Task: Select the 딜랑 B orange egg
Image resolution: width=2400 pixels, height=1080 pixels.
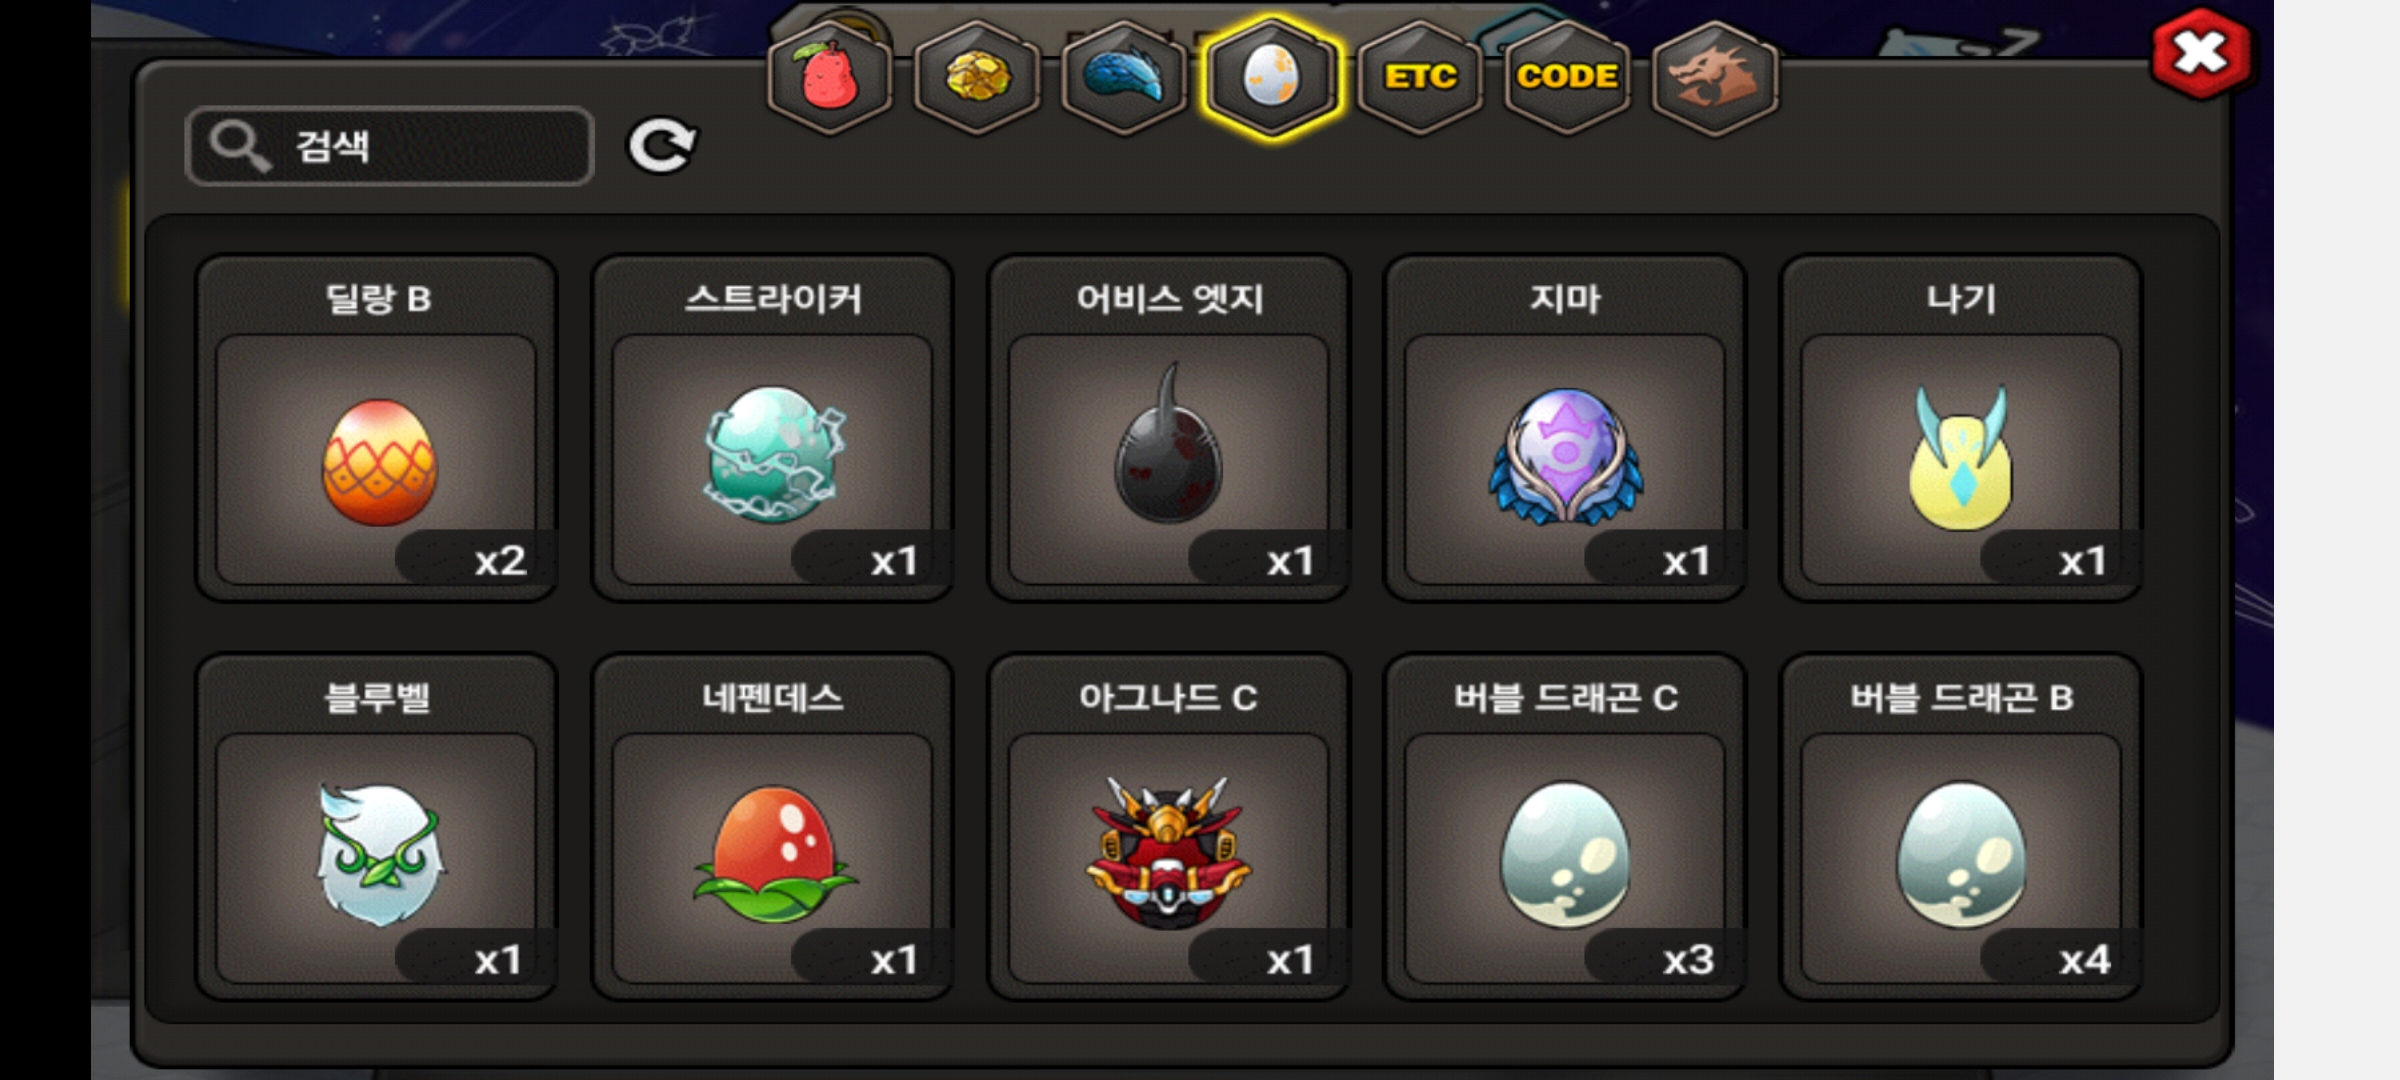Action: (x=376, y=428)
